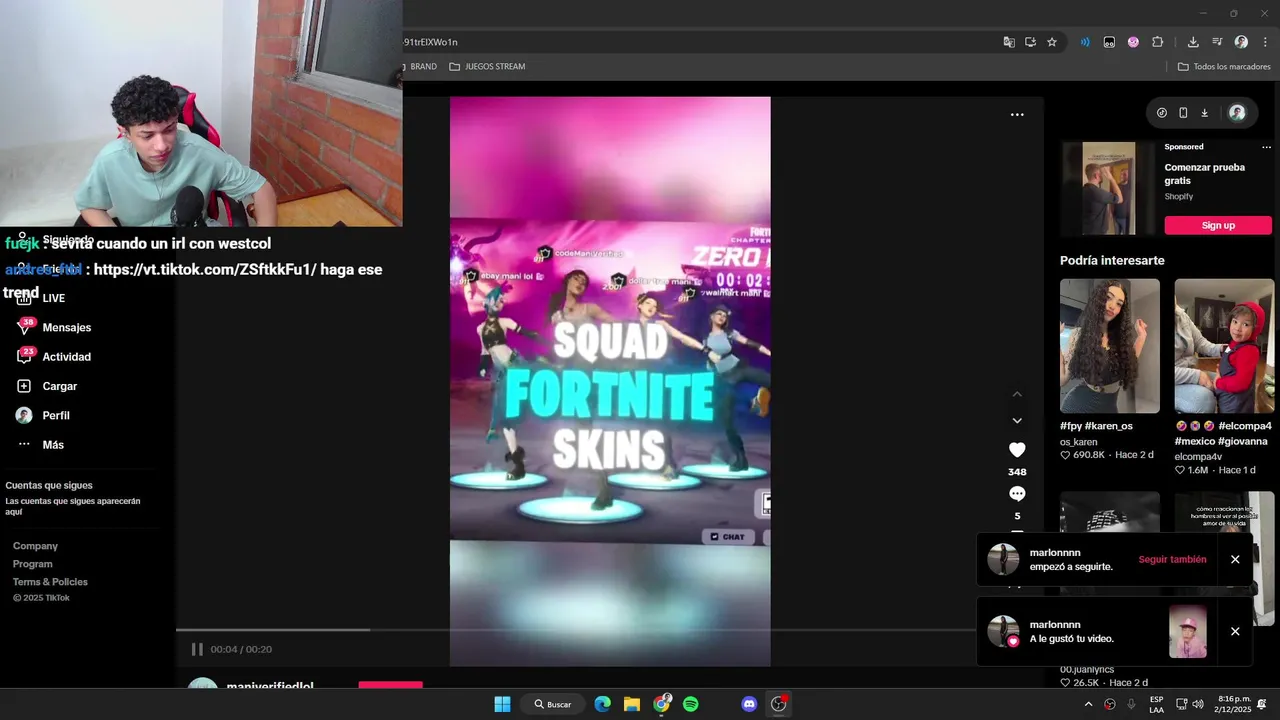Expand the Company footer section
The height and width of the screenshot is (720, 1280).
35,546
